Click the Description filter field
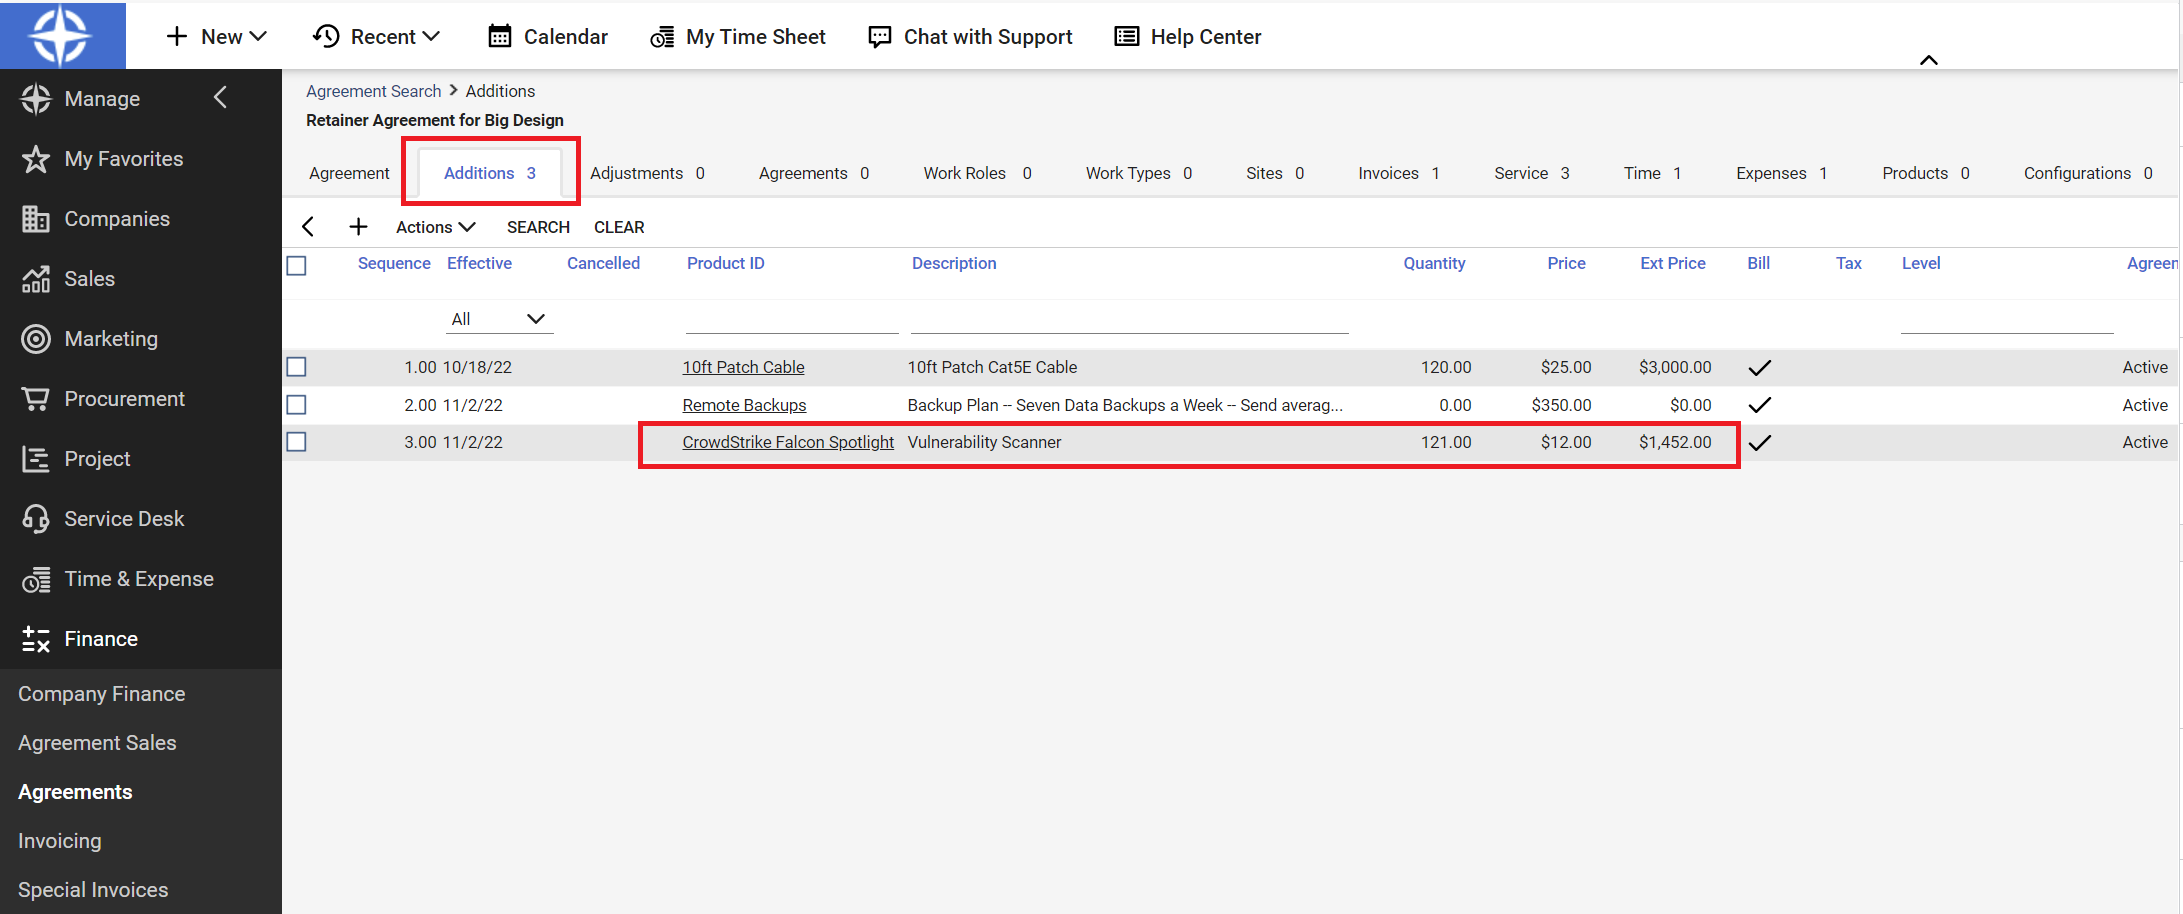The width and height of the screenshot is (2183, 914). (x=1130, y=320)
